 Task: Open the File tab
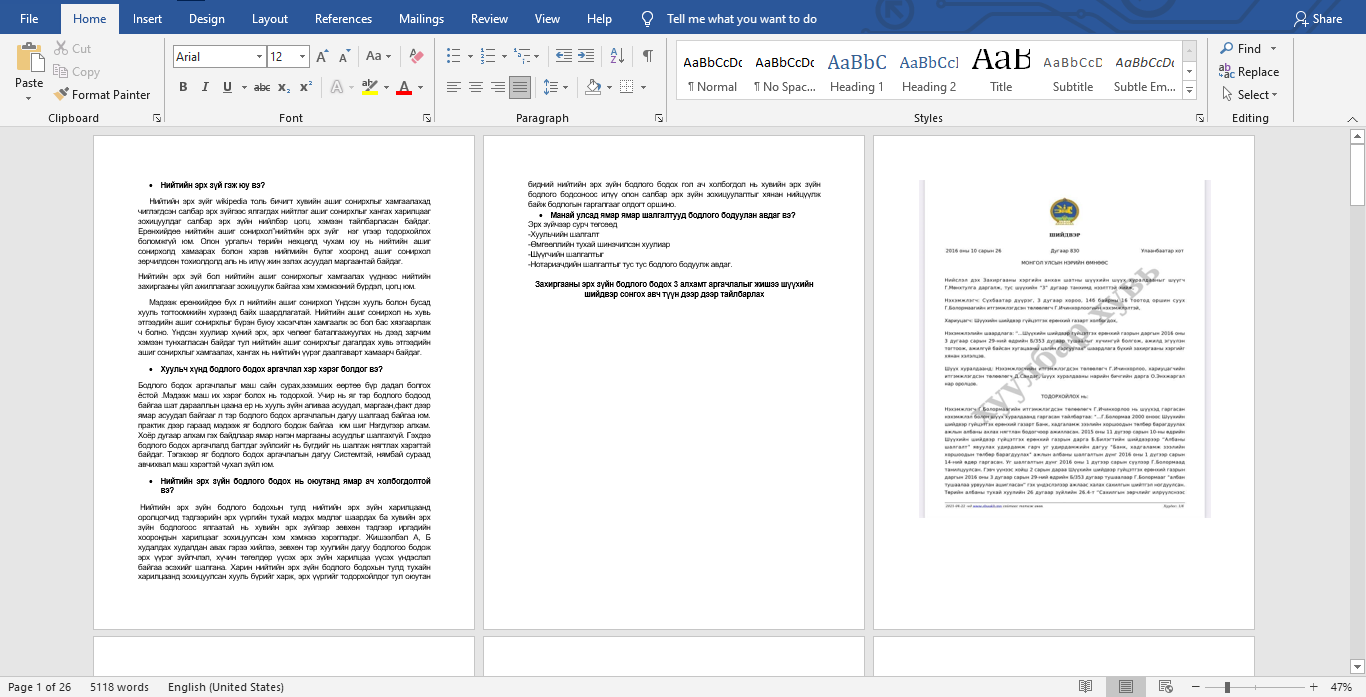click(x=29, y=18)
